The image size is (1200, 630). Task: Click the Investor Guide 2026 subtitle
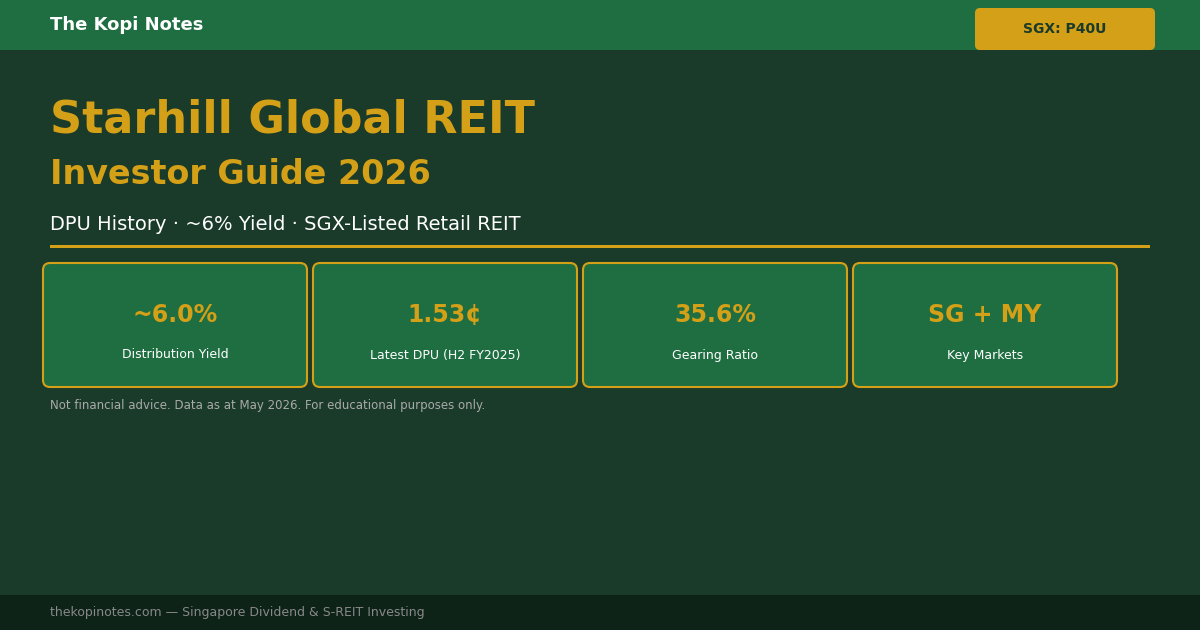[x=240, y=174]
